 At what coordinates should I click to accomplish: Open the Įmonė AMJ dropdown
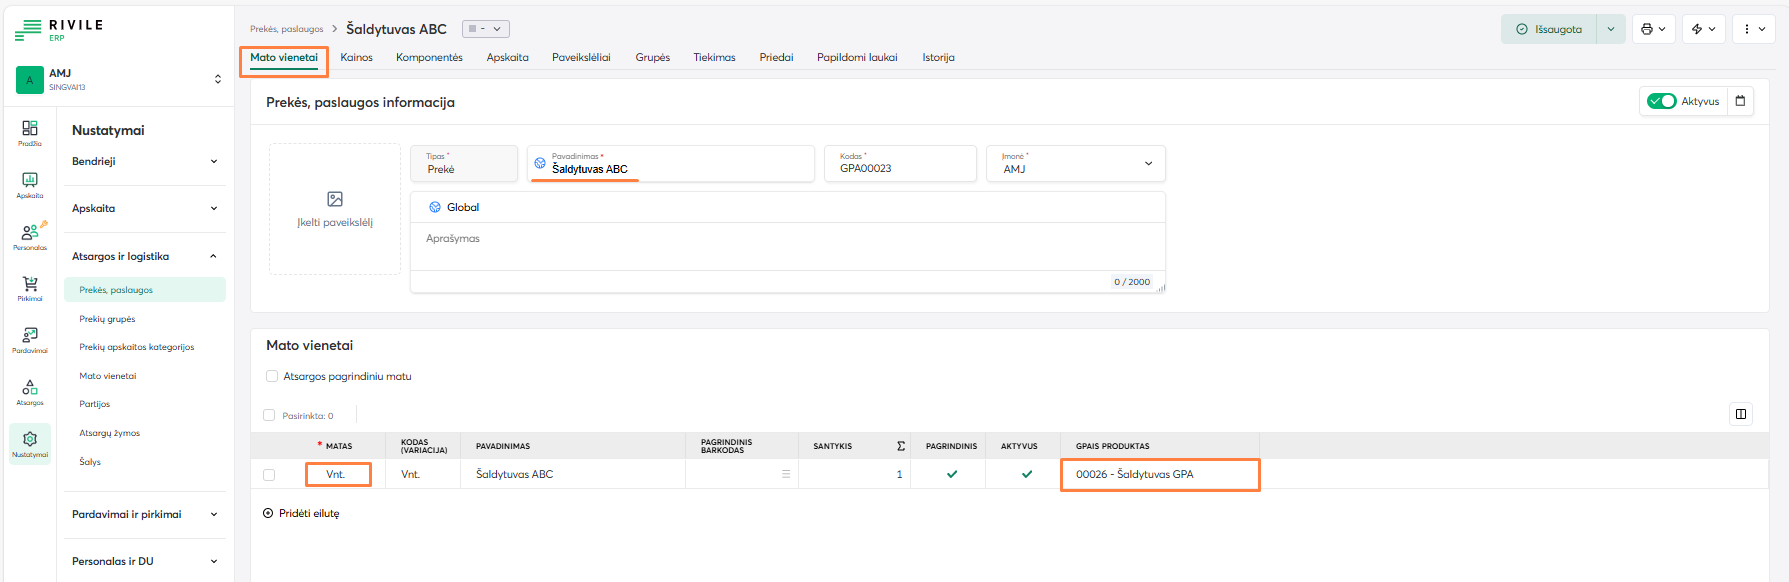coord(1075,164)
